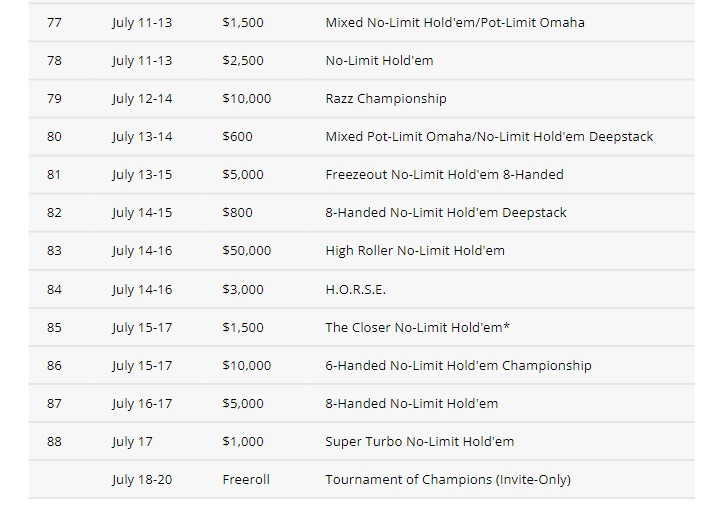Click the Freeroll buy-in cell
720x508 pixels.
246,480
